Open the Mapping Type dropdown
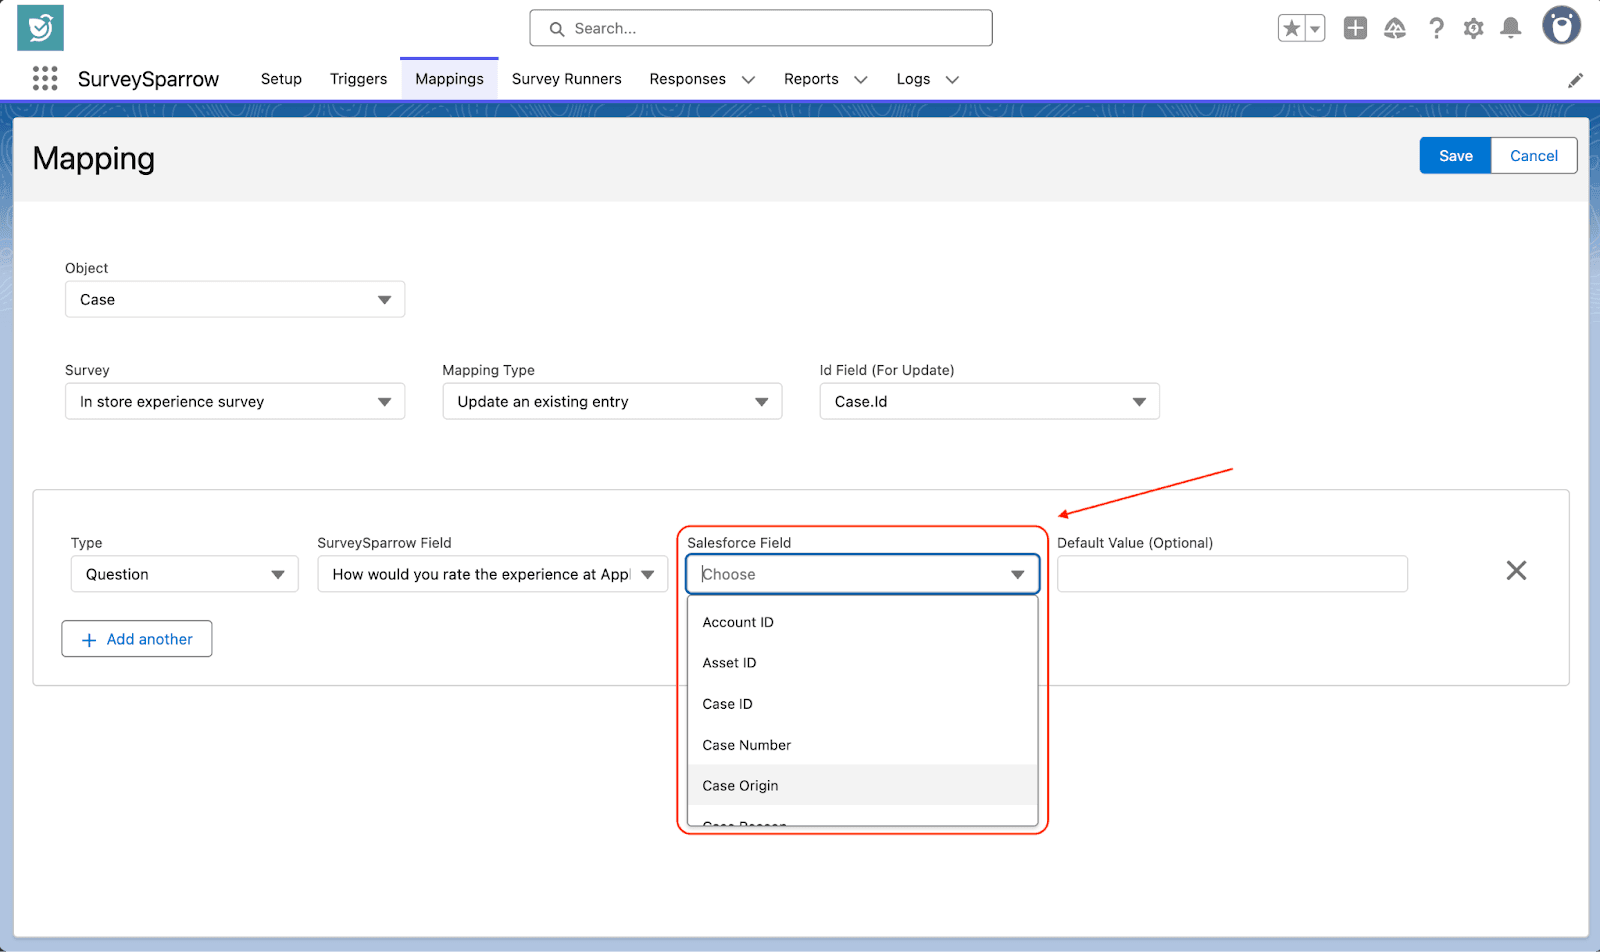Screen dimensions: 1600x952 [x=612, y=402]
